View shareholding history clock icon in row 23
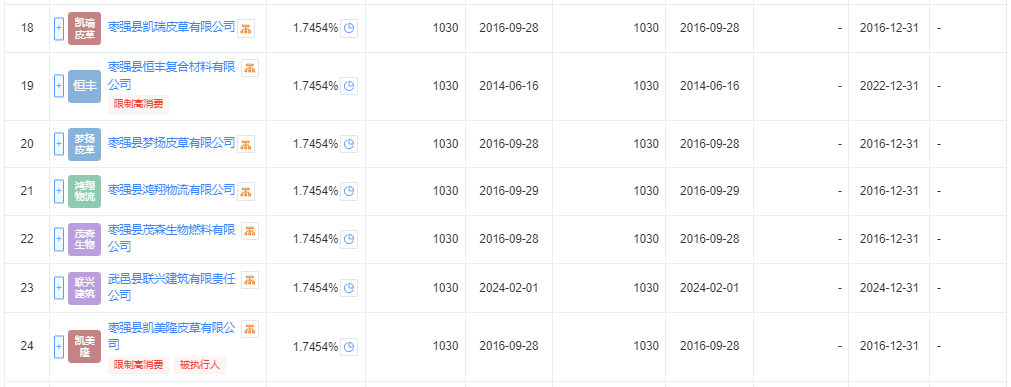The height and width of the screenshot is (387, 1011). 349,288
